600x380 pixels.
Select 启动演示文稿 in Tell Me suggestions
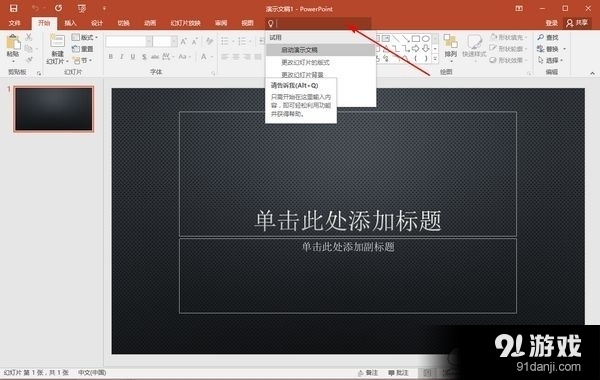tap(320, 50)
